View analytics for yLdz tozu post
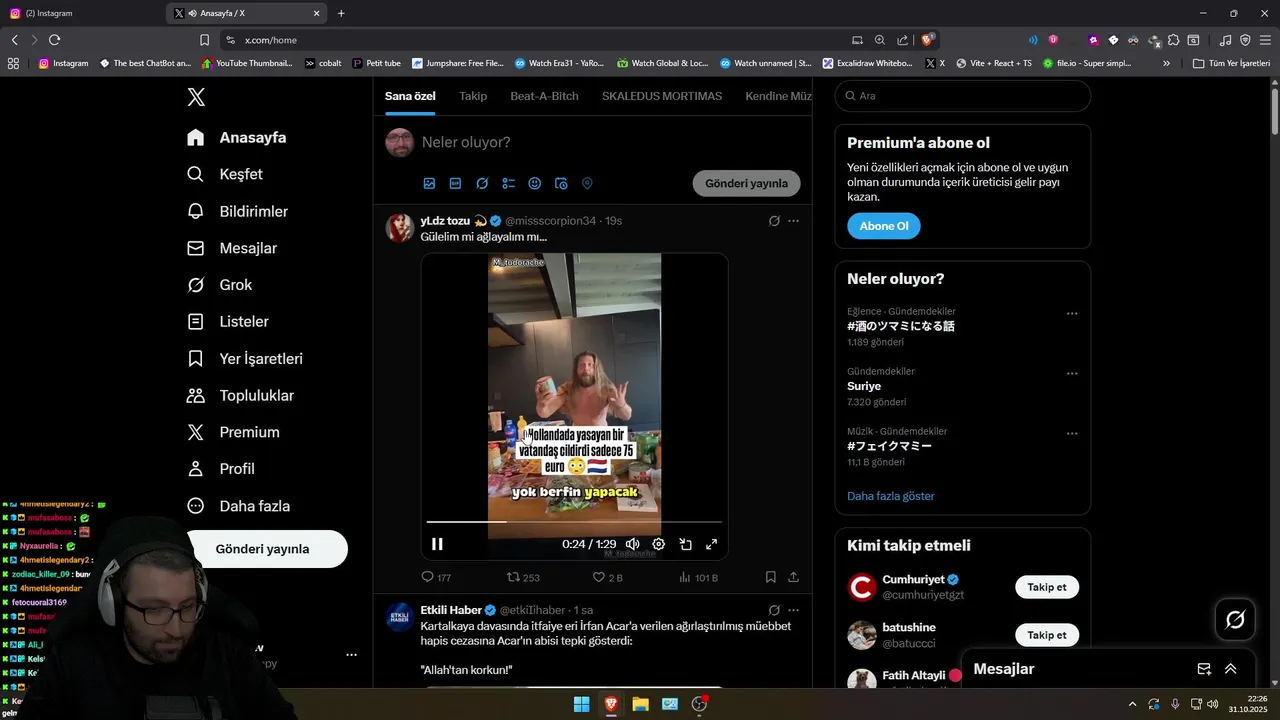This screenshot has height=720, width=1280. pyautogui.click(x=698, y=577)
